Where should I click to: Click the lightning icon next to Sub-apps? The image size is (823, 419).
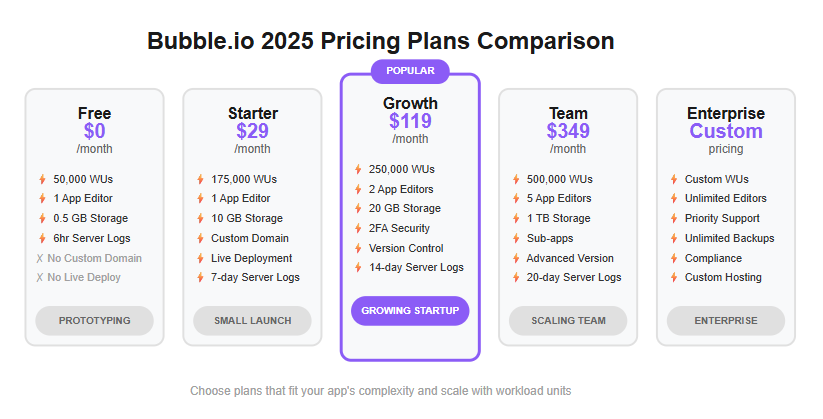[516, 239]
